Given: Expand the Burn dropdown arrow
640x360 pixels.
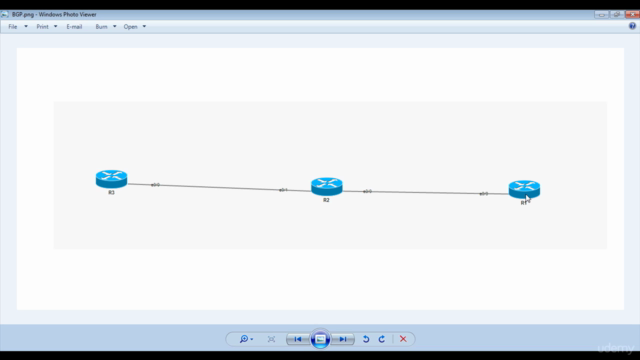Looking at the screenshot, I should (x=115, y=27).
